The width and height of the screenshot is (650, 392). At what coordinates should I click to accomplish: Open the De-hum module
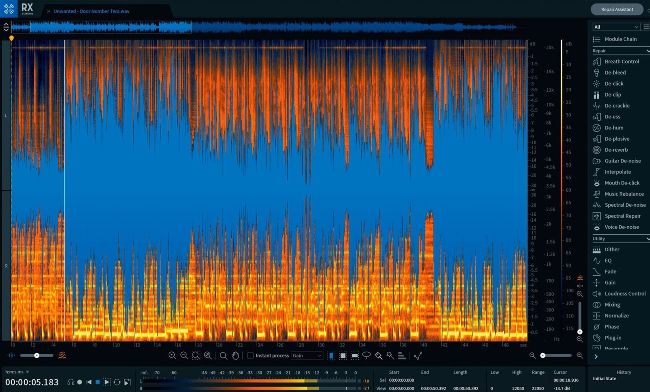tap(614, 128)
